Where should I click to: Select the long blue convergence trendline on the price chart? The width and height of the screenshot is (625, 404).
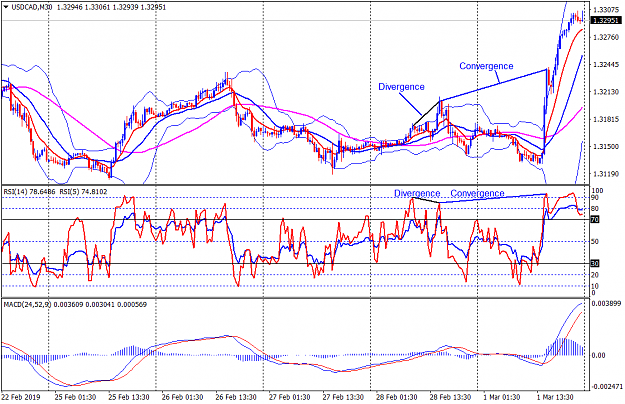493,84
